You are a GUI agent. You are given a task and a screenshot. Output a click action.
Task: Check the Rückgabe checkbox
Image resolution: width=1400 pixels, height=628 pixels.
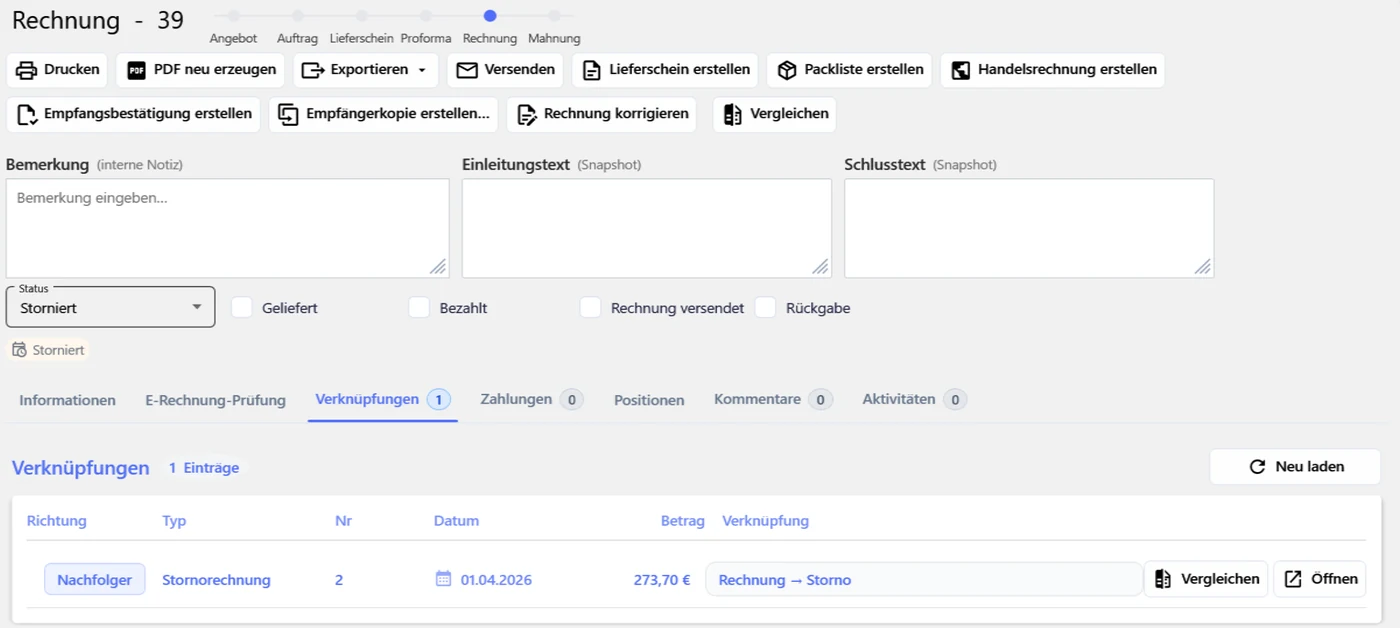[766, 308]
